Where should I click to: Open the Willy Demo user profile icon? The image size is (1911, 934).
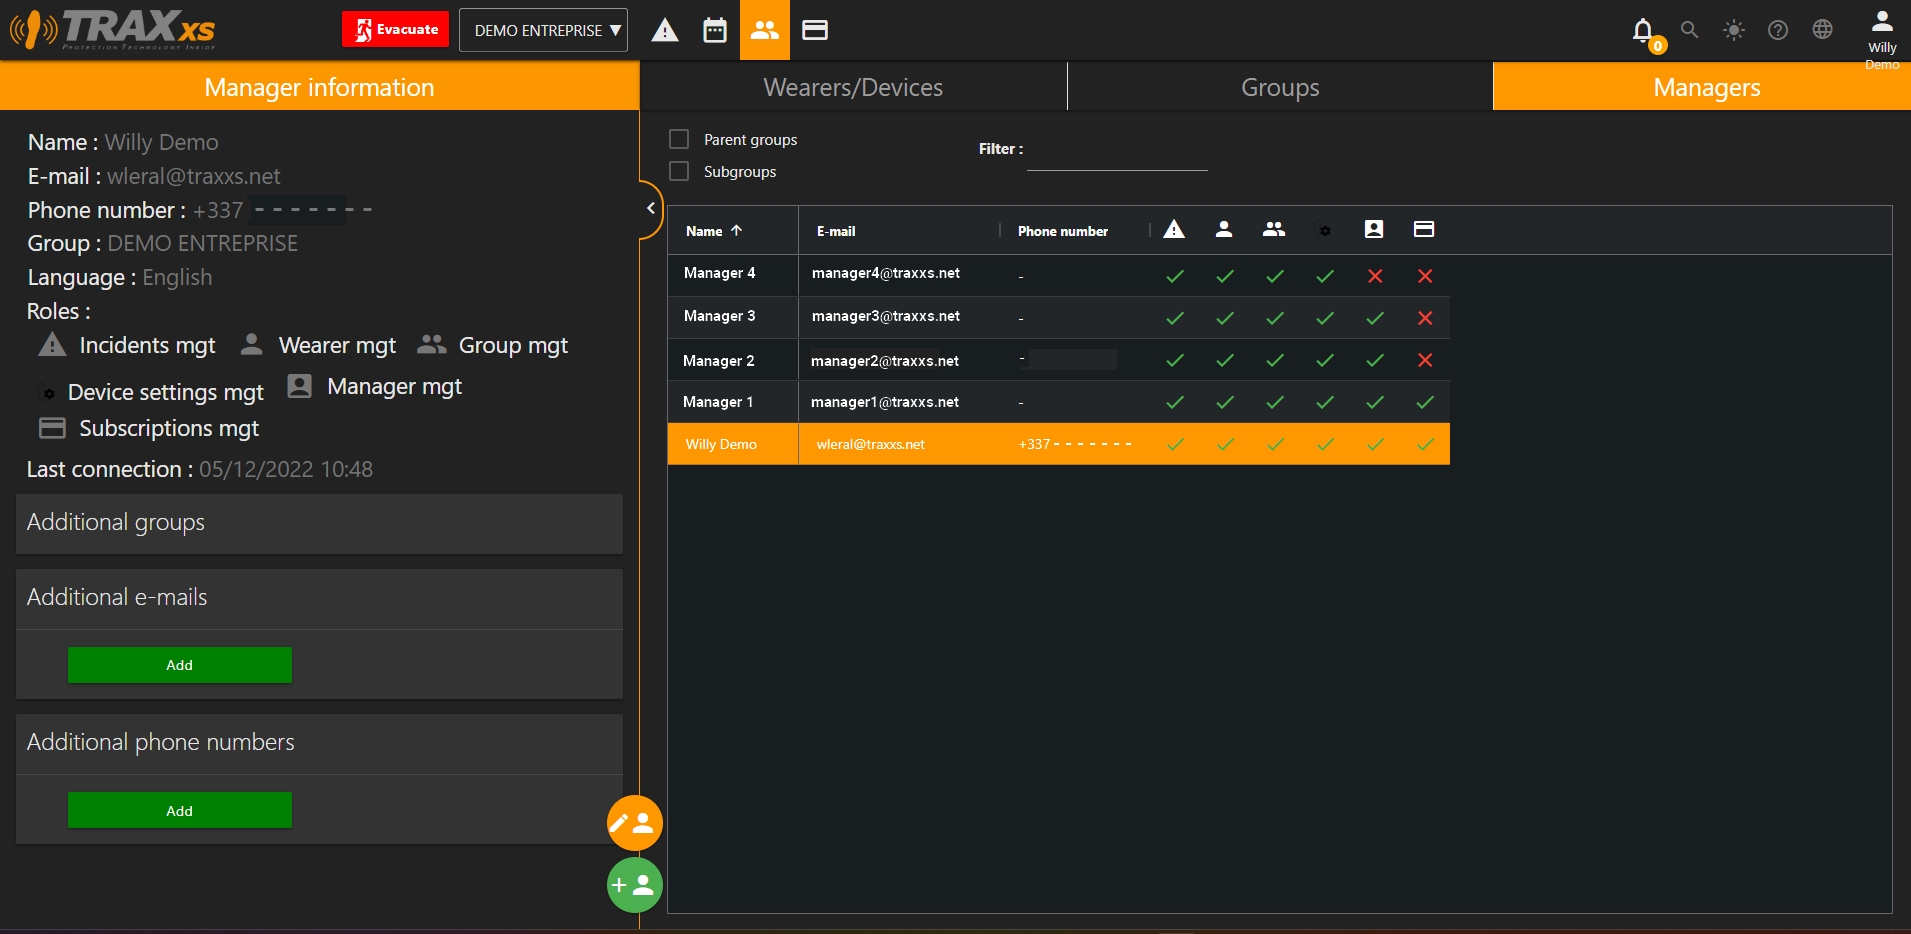pyautogui.click(x=1882, y=21)
